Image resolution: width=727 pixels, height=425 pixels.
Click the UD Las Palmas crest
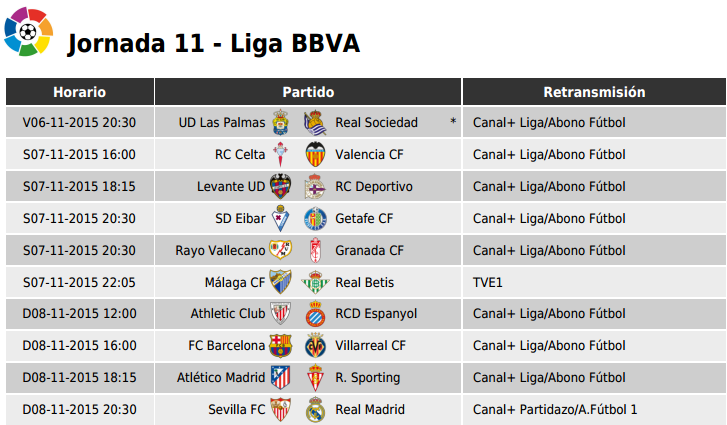[x=281, y=122]
